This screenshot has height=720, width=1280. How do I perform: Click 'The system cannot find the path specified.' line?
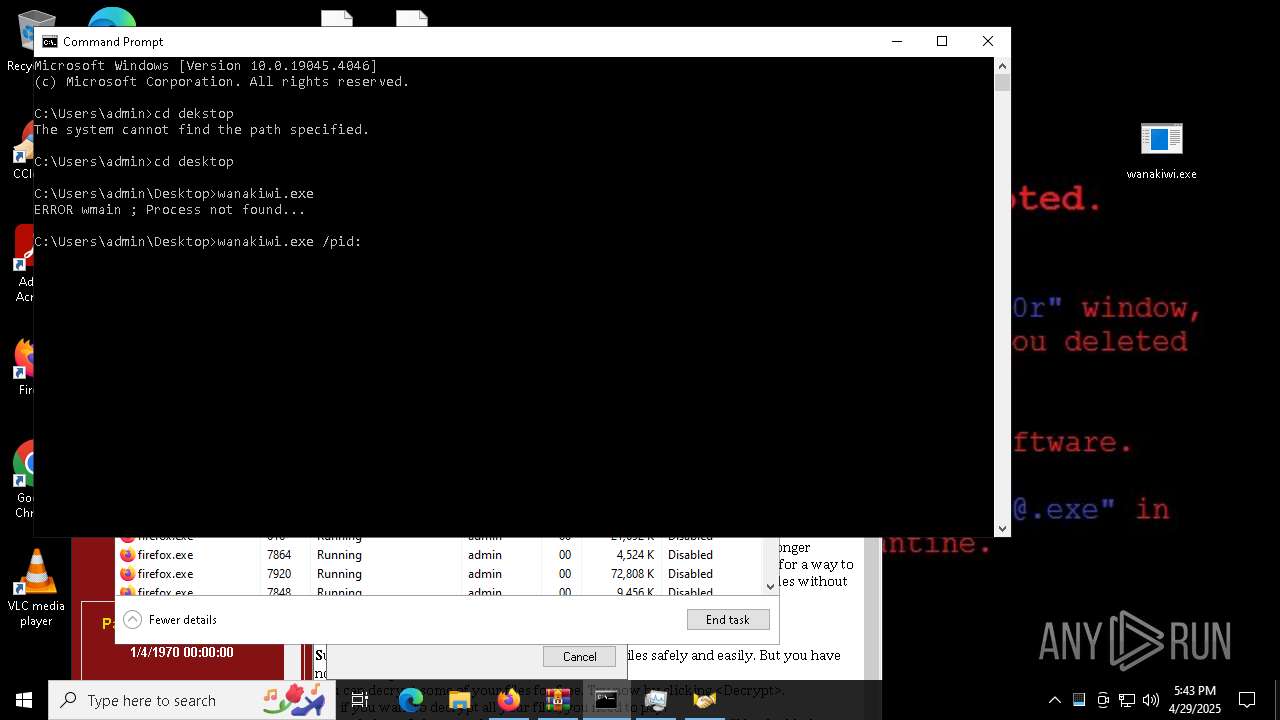(202, 130)
